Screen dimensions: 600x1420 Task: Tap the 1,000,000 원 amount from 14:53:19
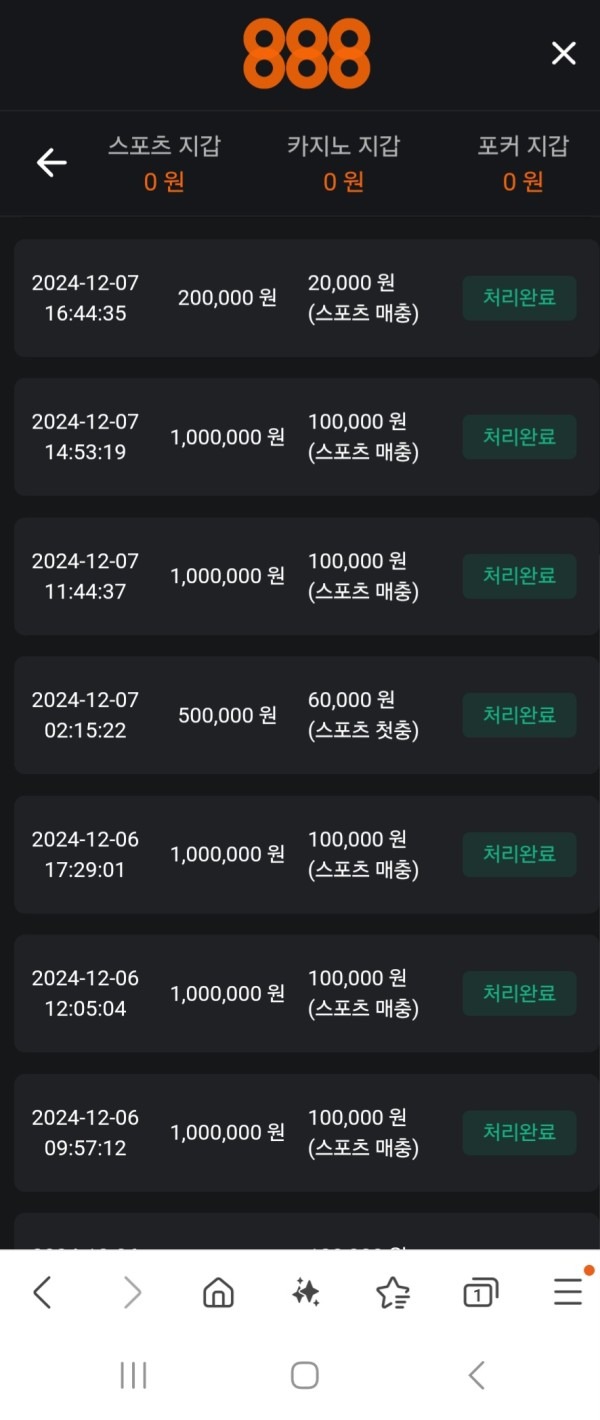[x=227, y=436]
